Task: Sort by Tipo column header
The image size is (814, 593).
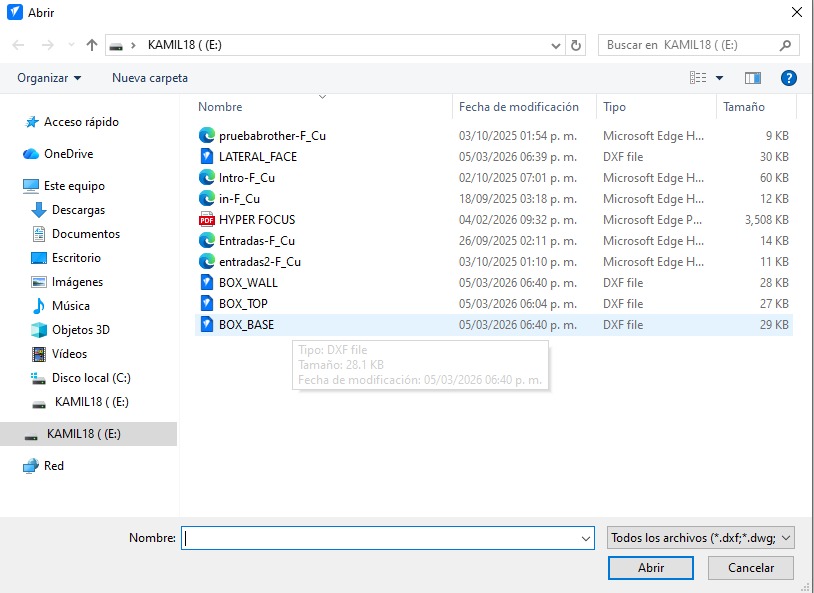Action: (614, 106)
